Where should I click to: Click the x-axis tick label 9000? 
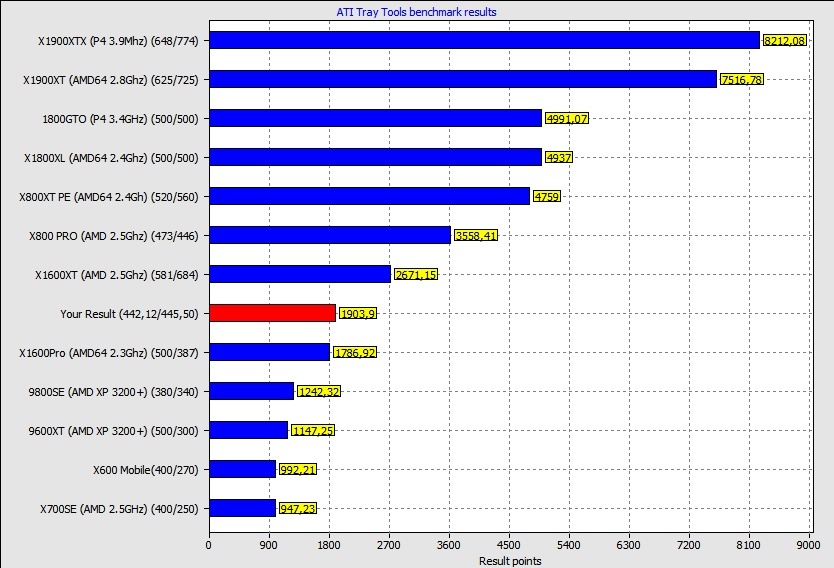click(x=808, y=545)
